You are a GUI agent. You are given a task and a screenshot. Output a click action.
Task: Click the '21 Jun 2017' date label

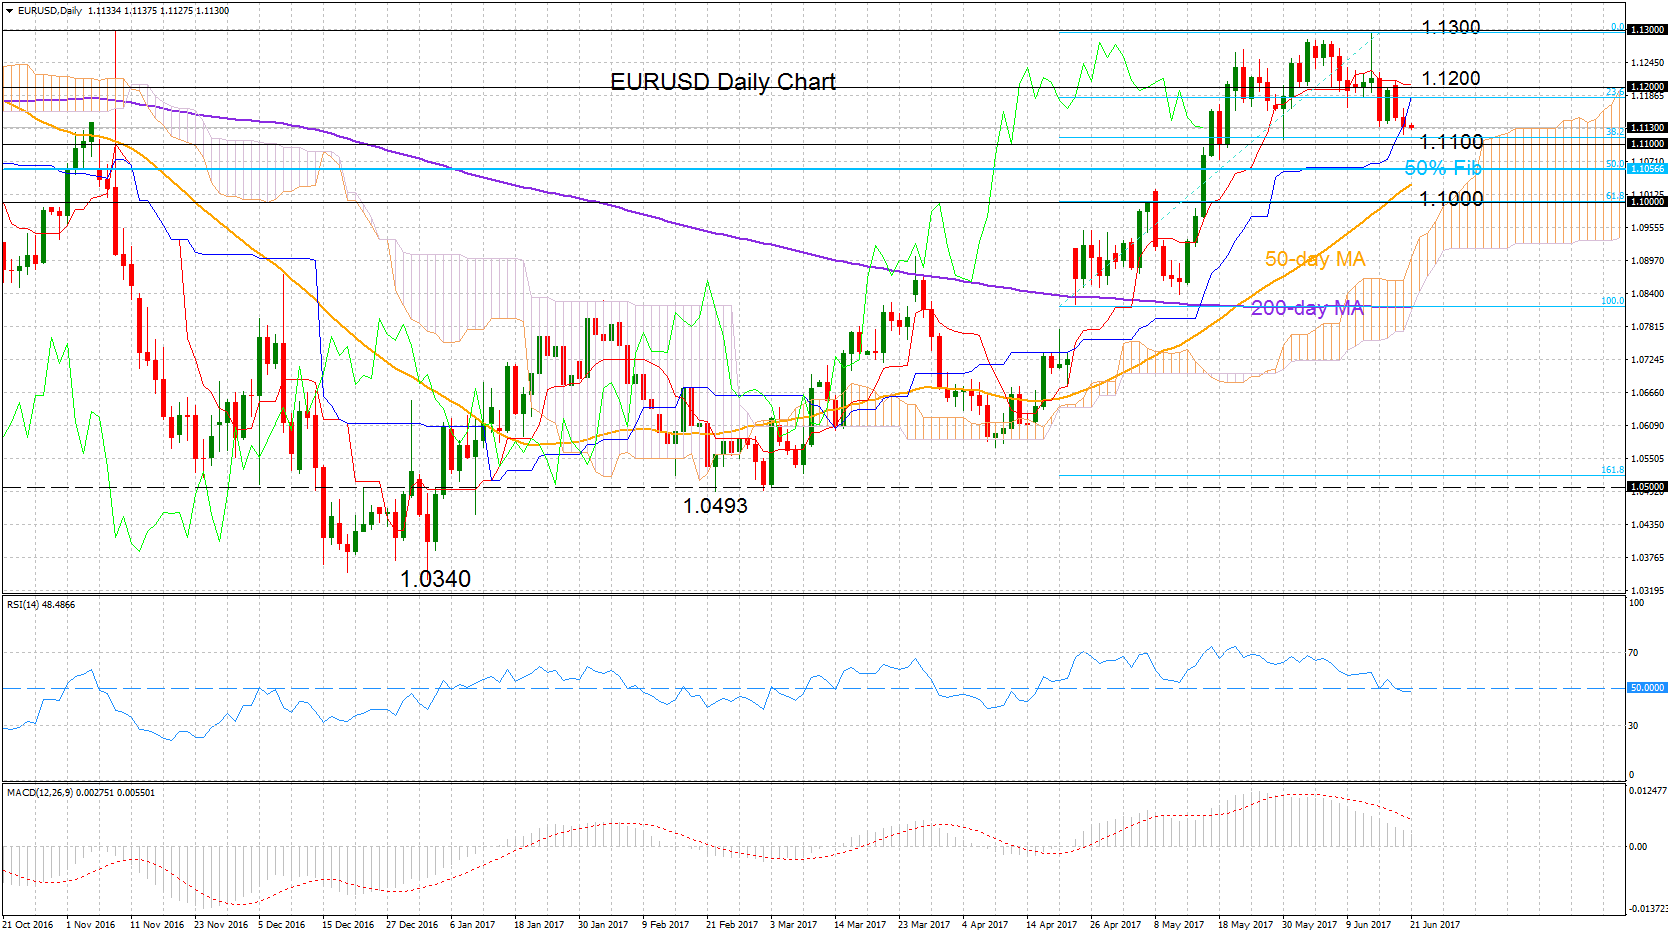coord(1435,925)
